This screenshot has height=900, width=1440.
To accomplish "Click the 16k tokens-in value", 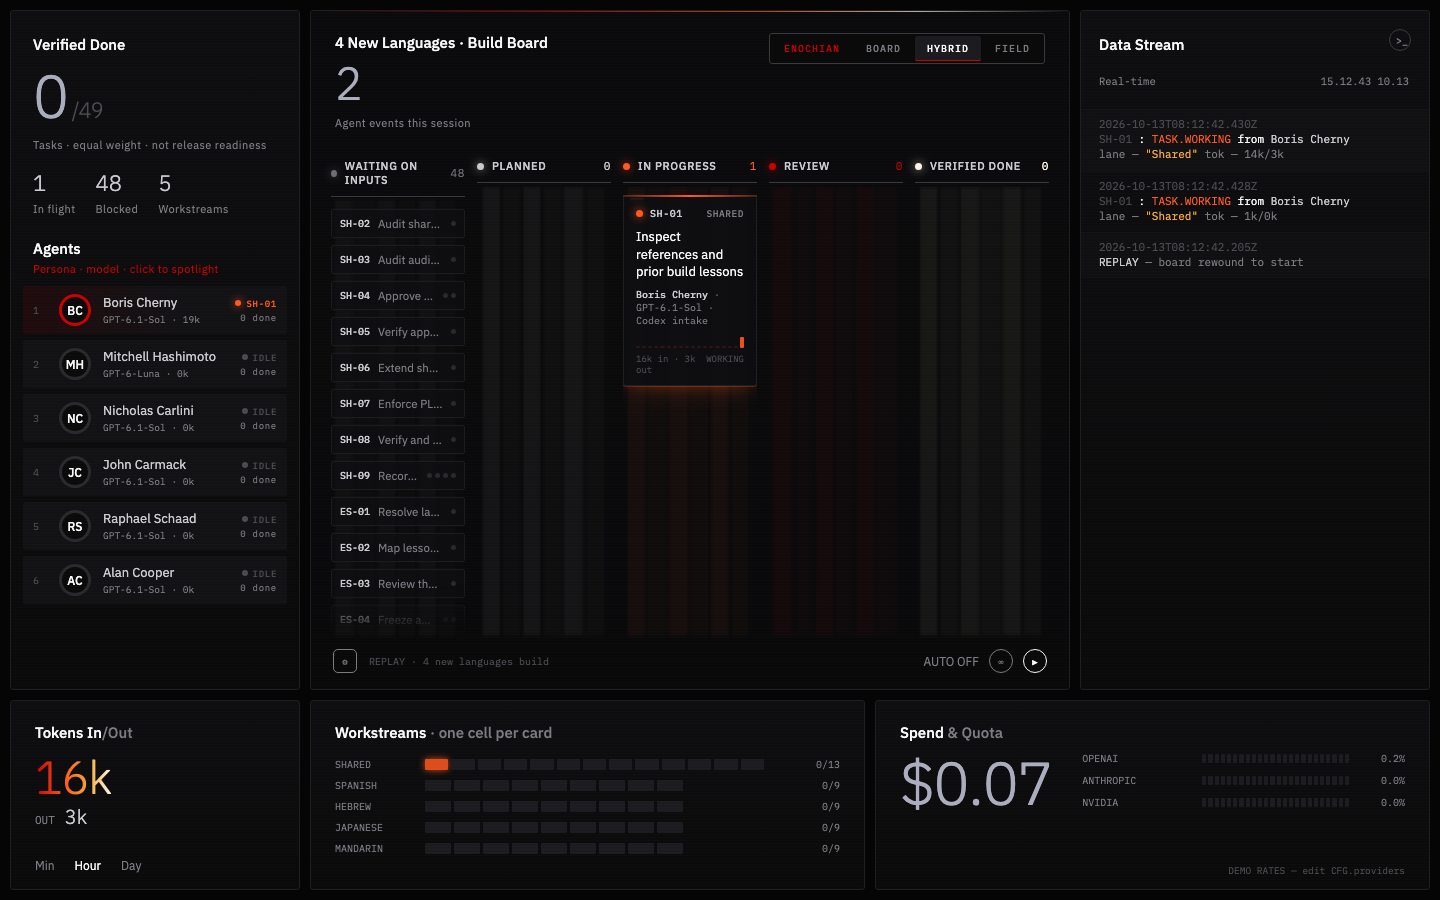I will [x=73, y=778].
